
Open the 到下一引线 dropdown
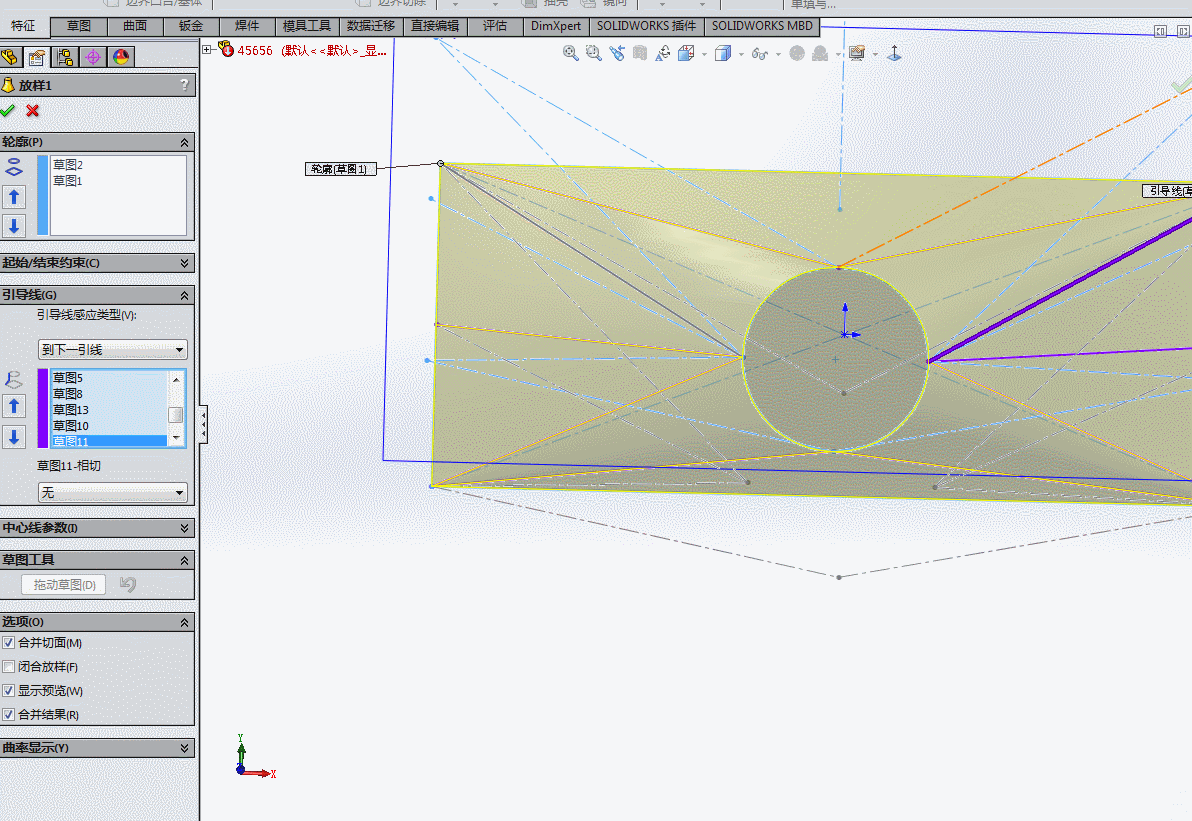pyautogui.click(x=113, y=350)
